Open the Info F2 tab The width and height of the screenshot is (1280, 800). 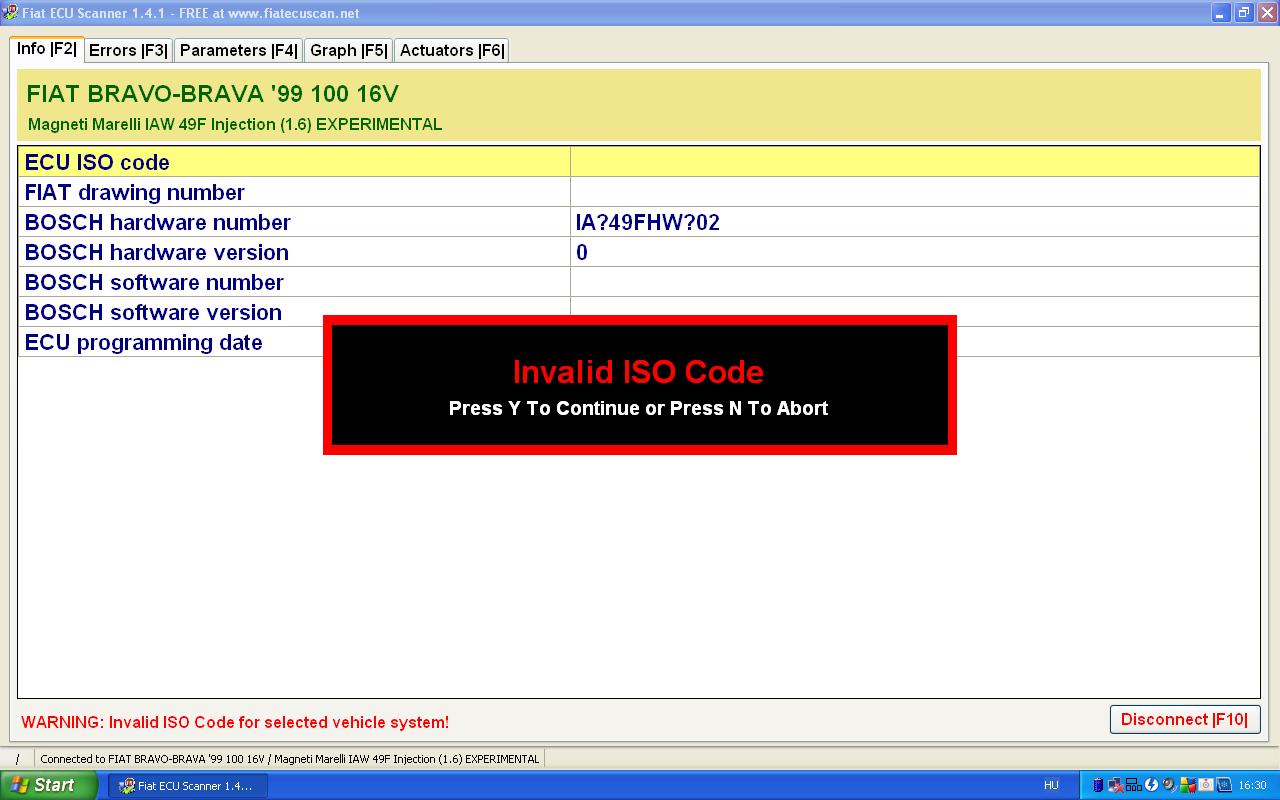(x=46, y=49)
